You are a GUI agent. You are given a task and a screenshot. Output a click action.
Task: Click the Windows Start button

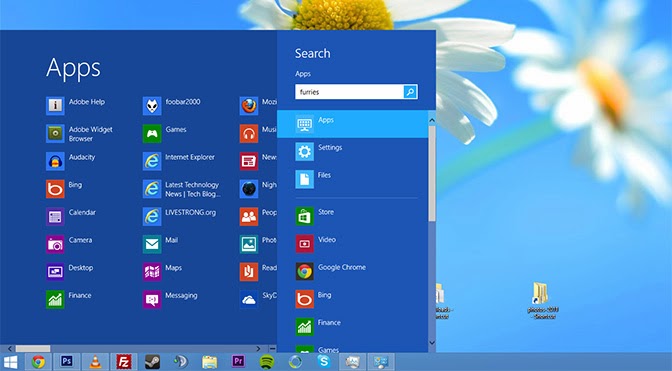pyautogui.click(x=10, y=362)
